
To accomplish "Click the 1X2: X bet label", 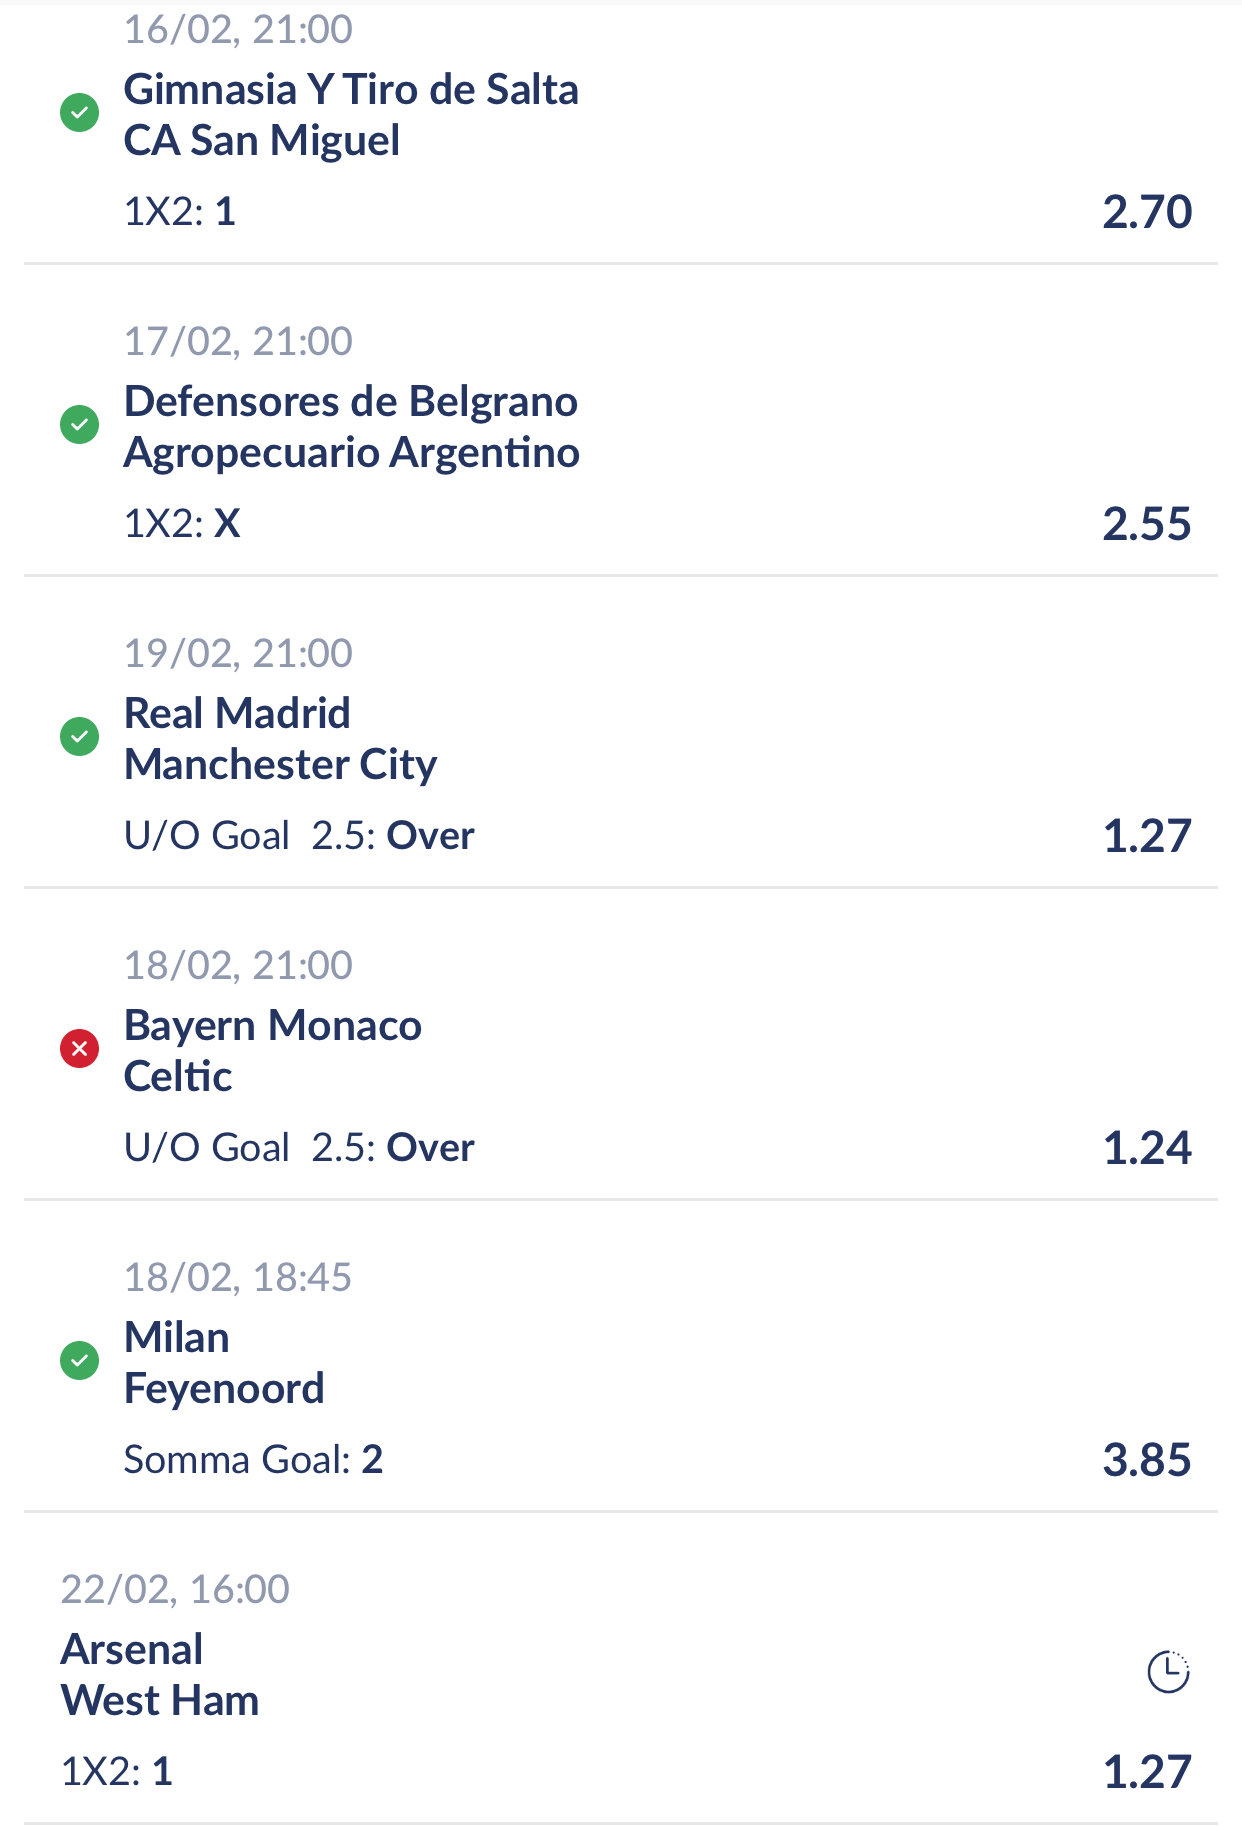I will pyautogui.click(x=182, y=524).
